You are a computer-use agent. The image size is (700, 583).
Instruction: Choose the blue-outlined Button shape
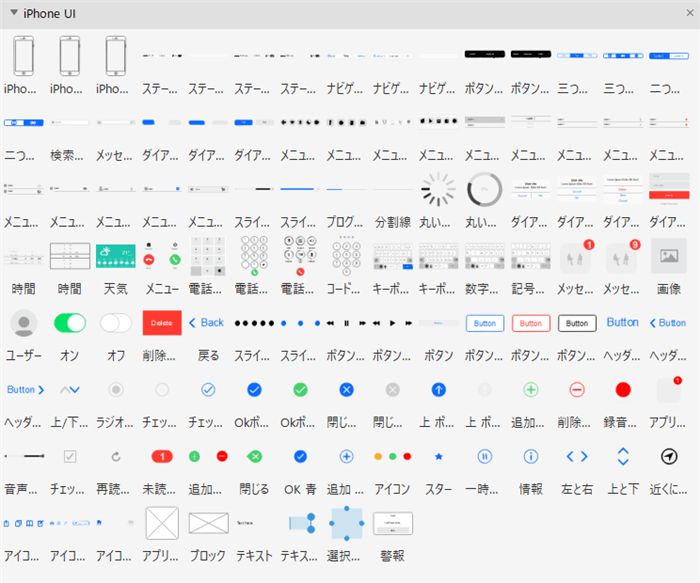[484, 323]
